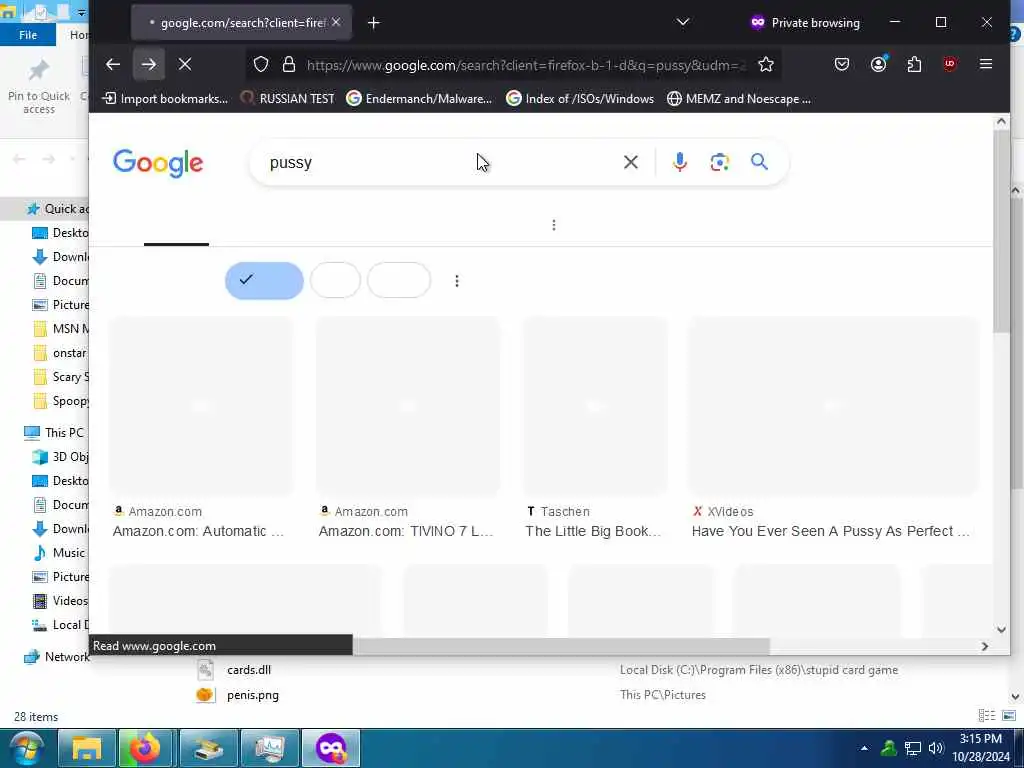Image resolution: width=1024 pixels, height=768 pixels.
Task: Toggle the checked blue filter chip
Action: tap(264, 280)
